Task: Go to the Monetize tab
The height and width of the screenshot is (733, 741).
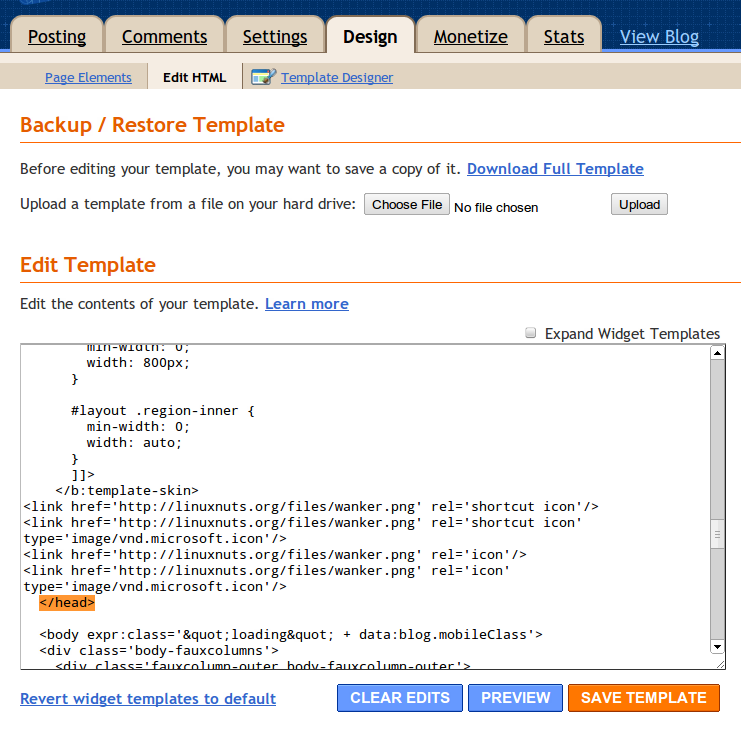Action: (x=471, y=36)
